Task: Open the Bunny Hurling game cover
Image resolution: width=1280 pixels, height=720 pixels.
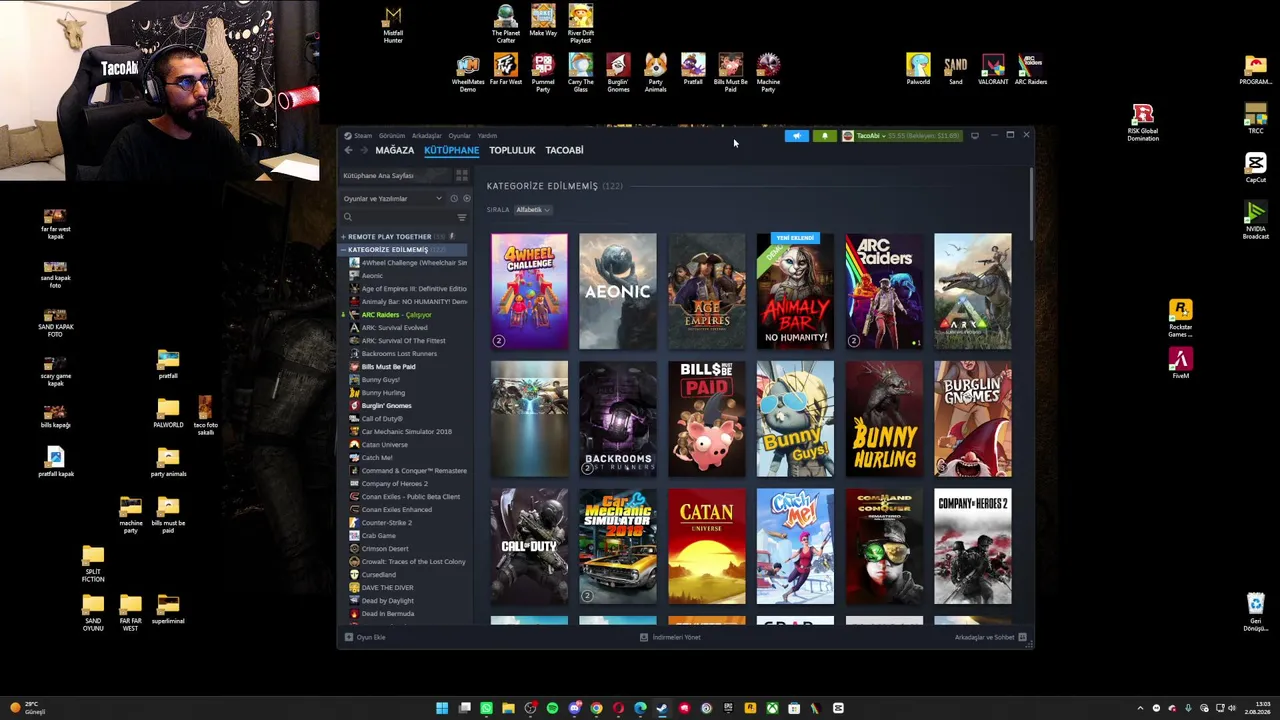Action: point(884,419)
